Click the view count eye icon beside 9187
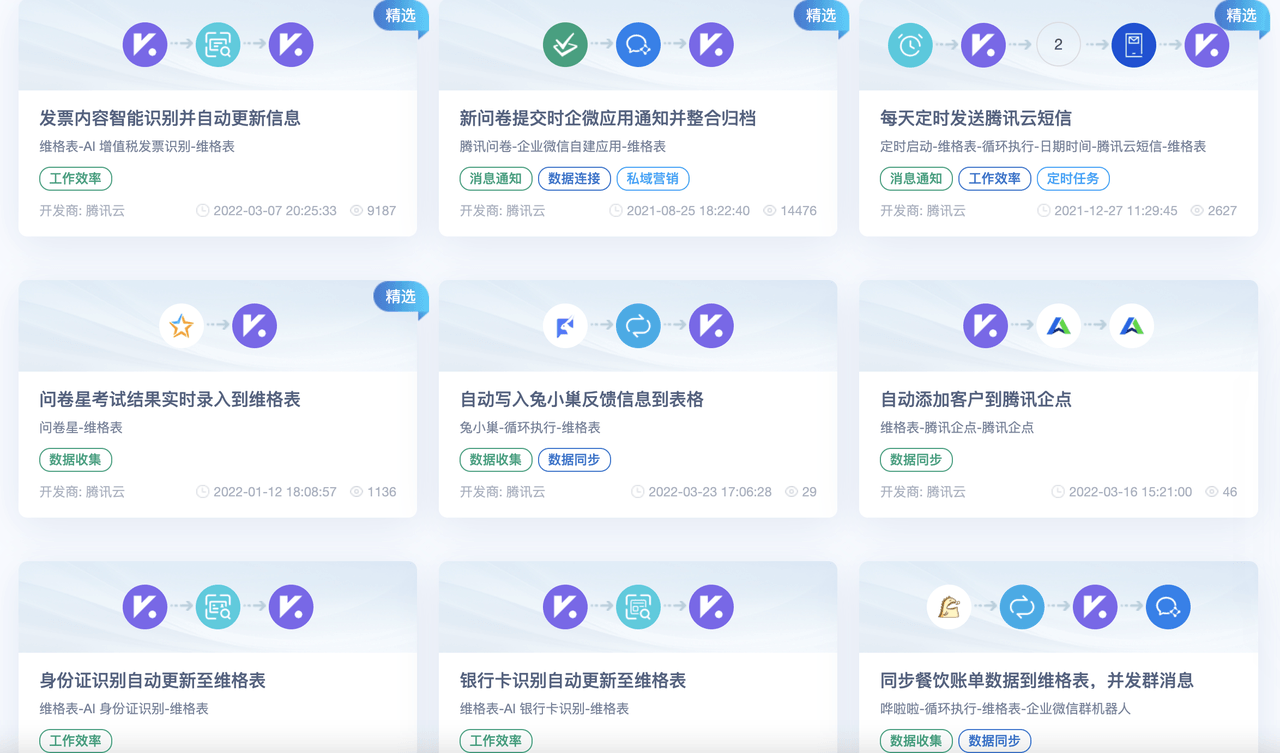This screenshot has height=753, width=1280. [x=356, y=211]
